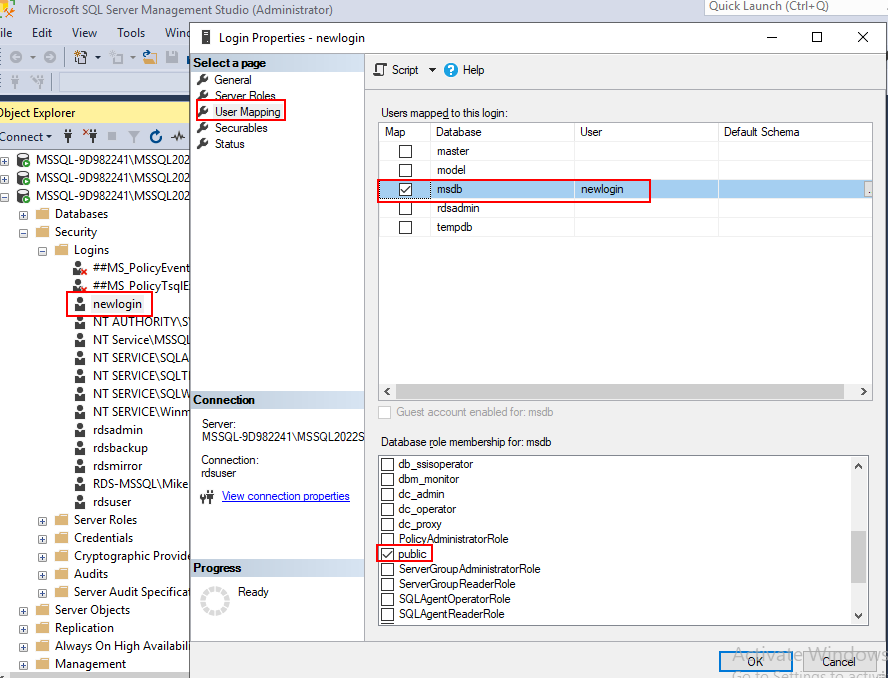Click the users grid scroll-right arrow
This screenshot has width=888, height=678.
[864, 391]
